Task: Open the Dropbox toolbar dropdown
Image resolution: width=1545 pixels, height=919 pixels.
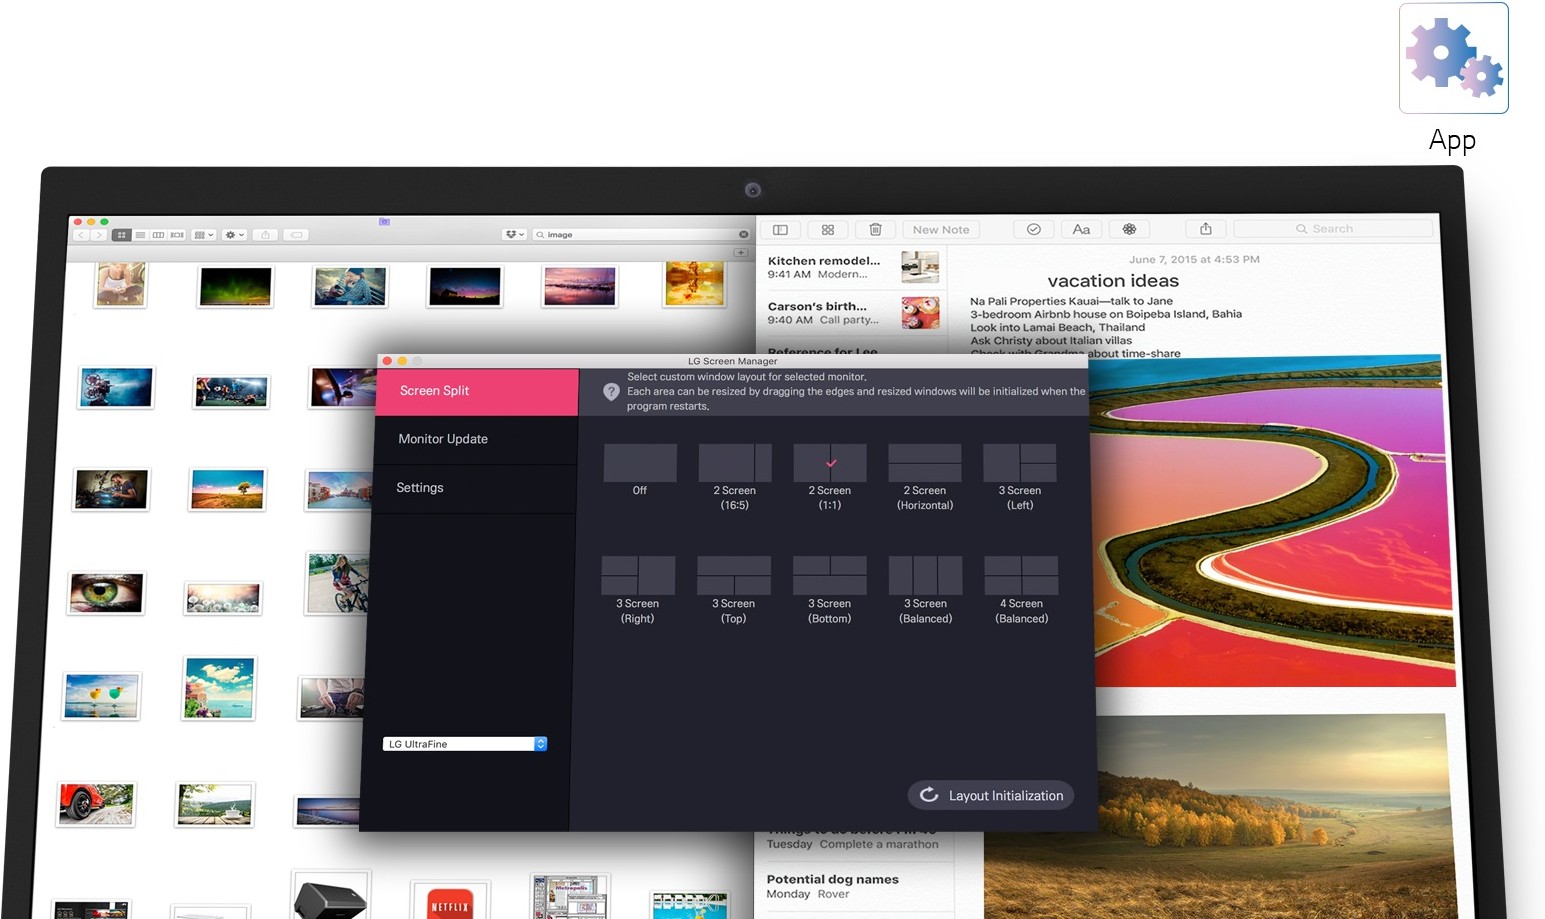Action: tap(515, 235)
